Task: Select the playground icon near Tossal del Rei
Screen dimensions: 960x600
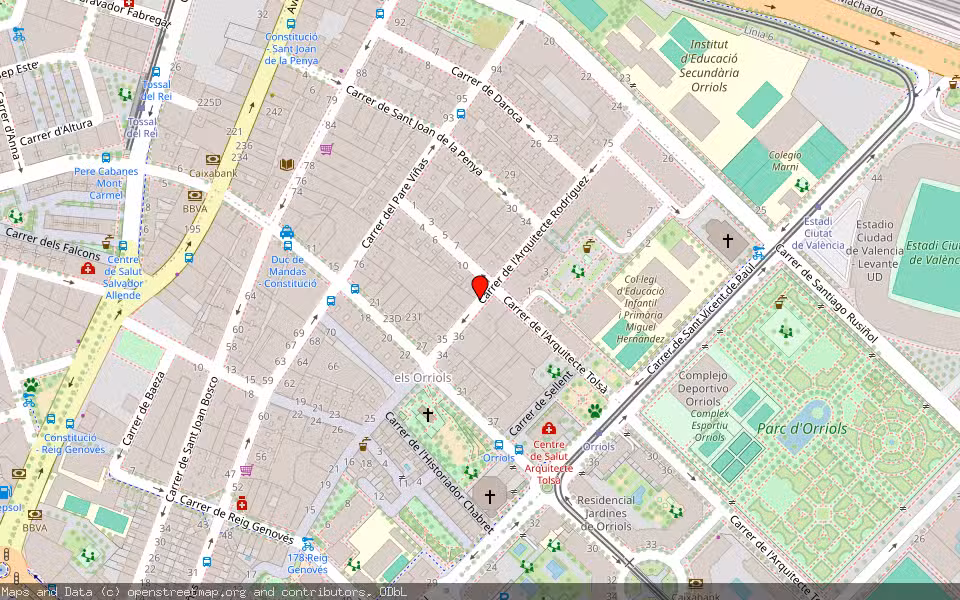Action: [x=123, y=92]
